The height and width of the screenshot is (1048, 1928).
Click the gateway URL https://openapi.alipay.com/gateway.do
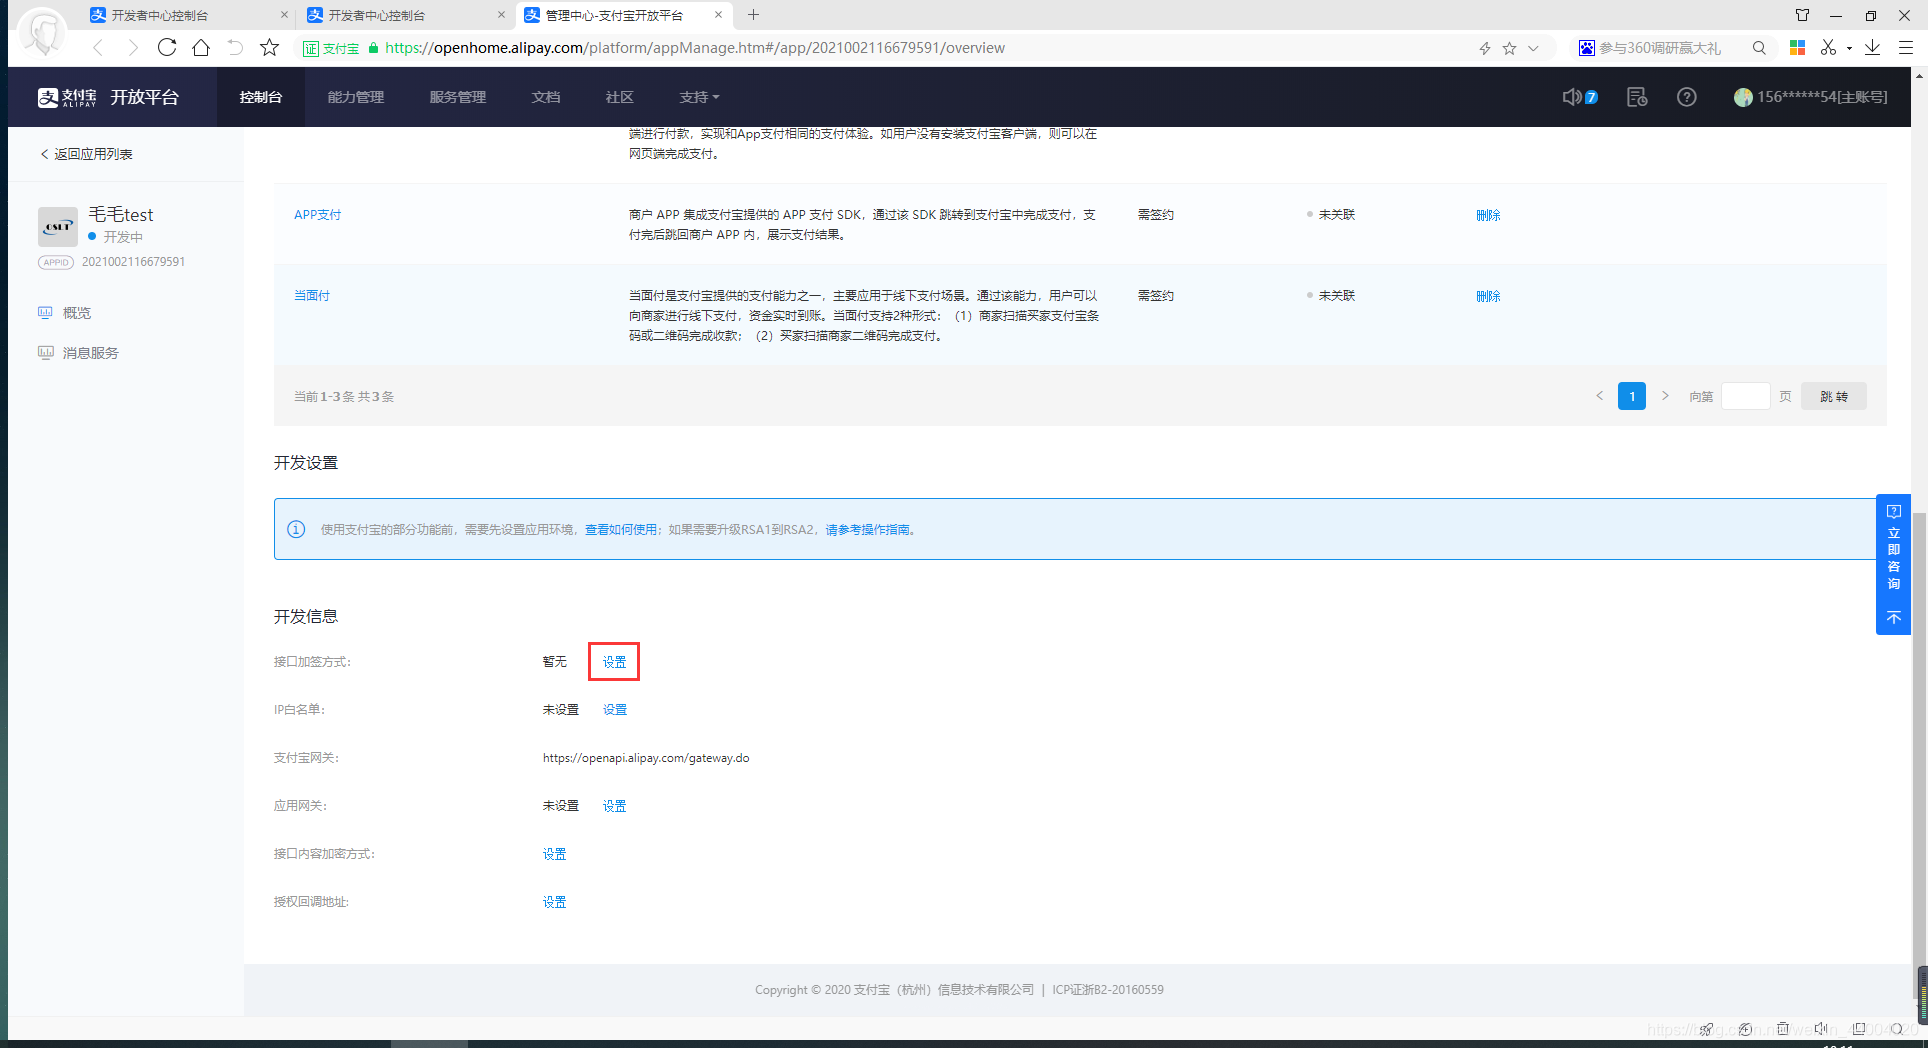pos(646,758)
